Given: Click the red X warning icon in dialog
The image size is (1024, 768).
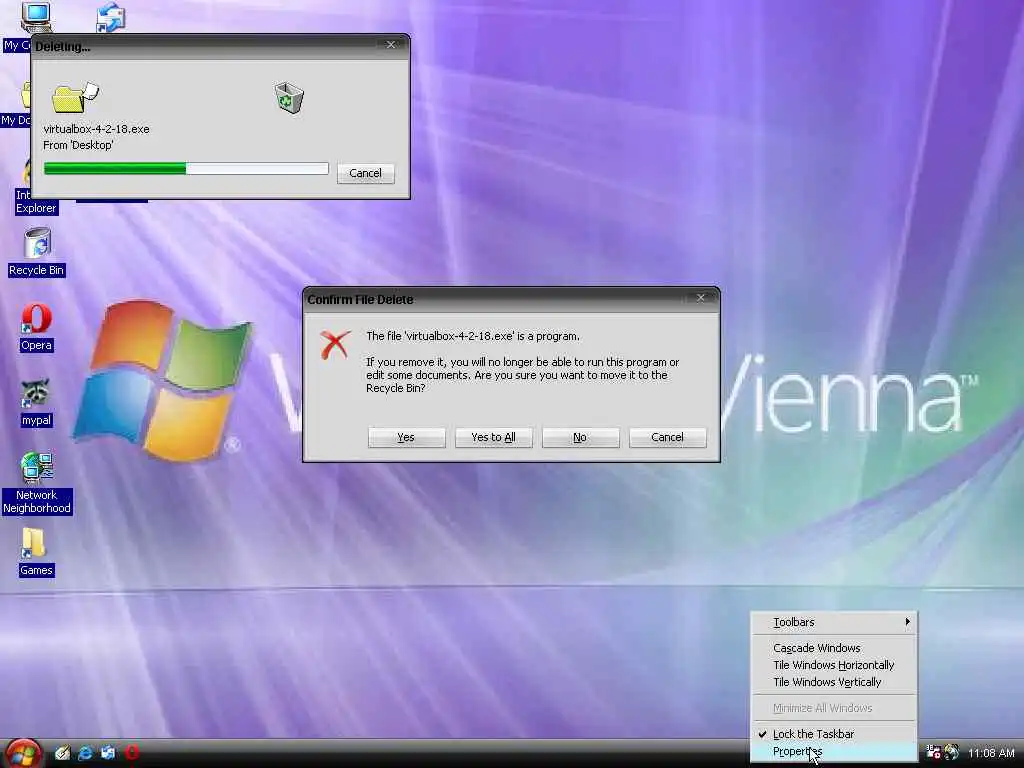Looking at the screenshot, I should (335, 344).
